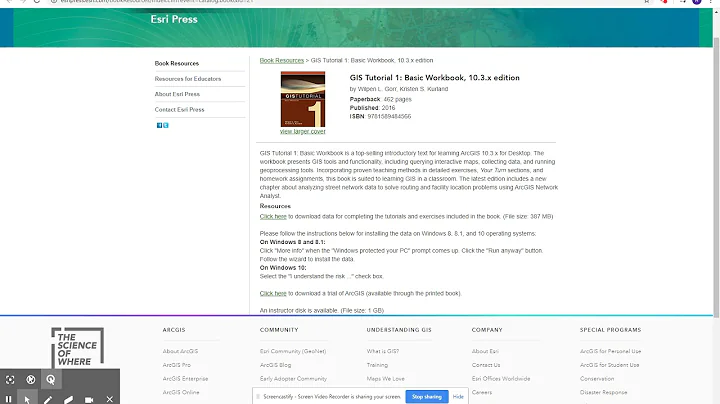The height and width of the screenshot is (404, 720).
Task: Open ArcGIS for Personal Use footer link
Action: tap(610, 351)
